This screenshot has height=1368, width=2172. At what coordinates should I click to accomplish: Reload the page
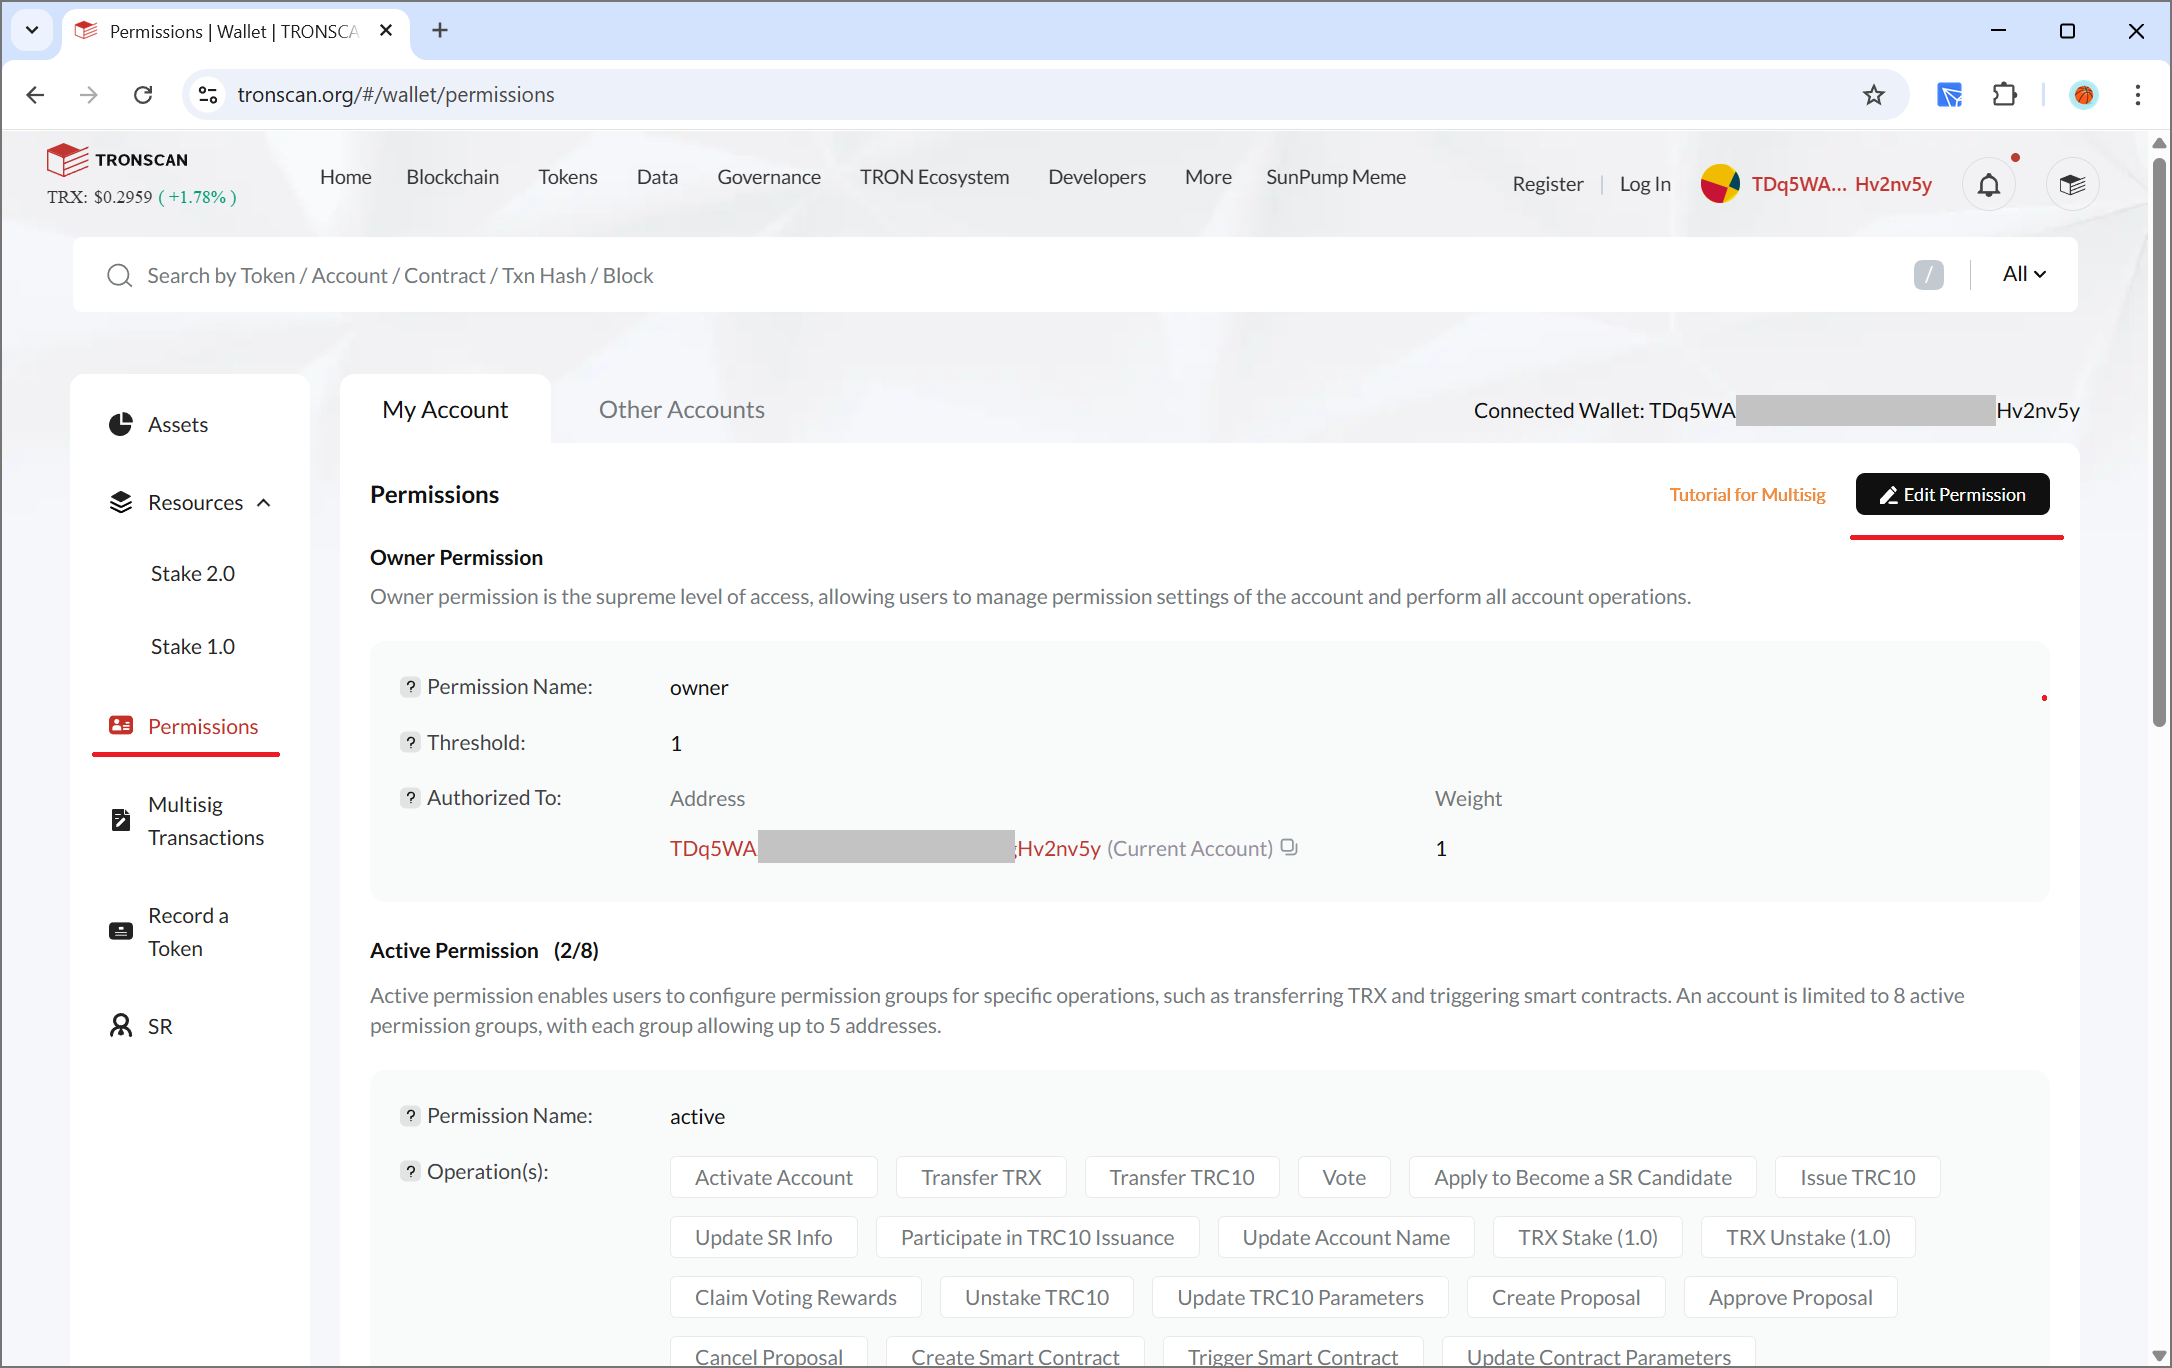click(143, 95)
